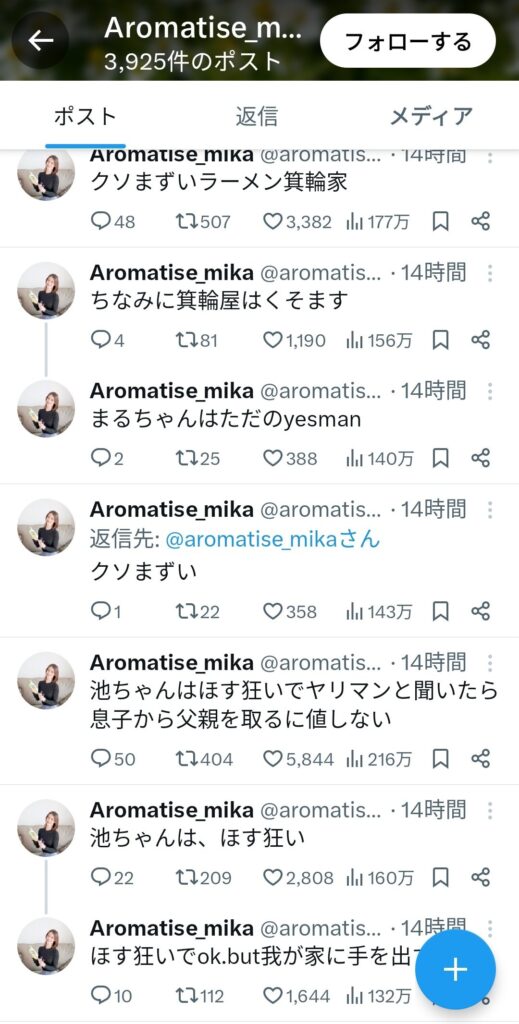The width and height of the screenshot is (519, 1024).
Task: Open the compose post plus button
Action: [x=456, y=969]
